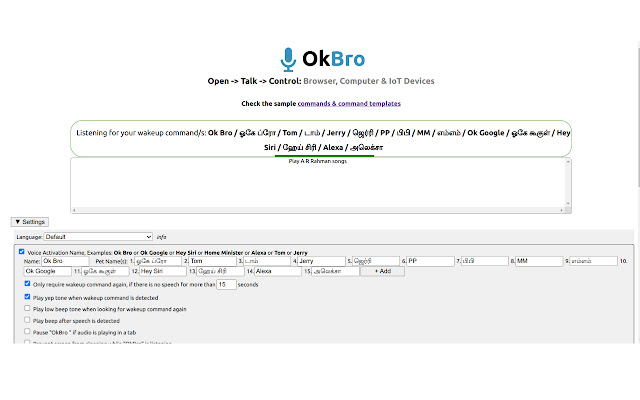Enable Play beep after speech is detected
Screen dimensions: 640x400
point(27,320)
